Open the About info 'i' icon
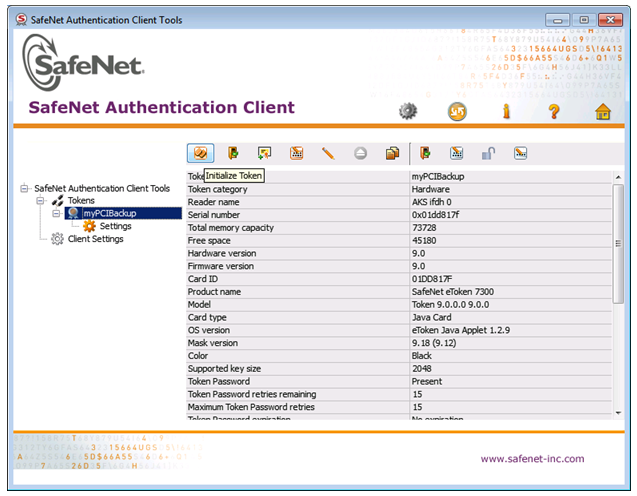The width and height of the screenshot is (637, 496). pos(506,111)
